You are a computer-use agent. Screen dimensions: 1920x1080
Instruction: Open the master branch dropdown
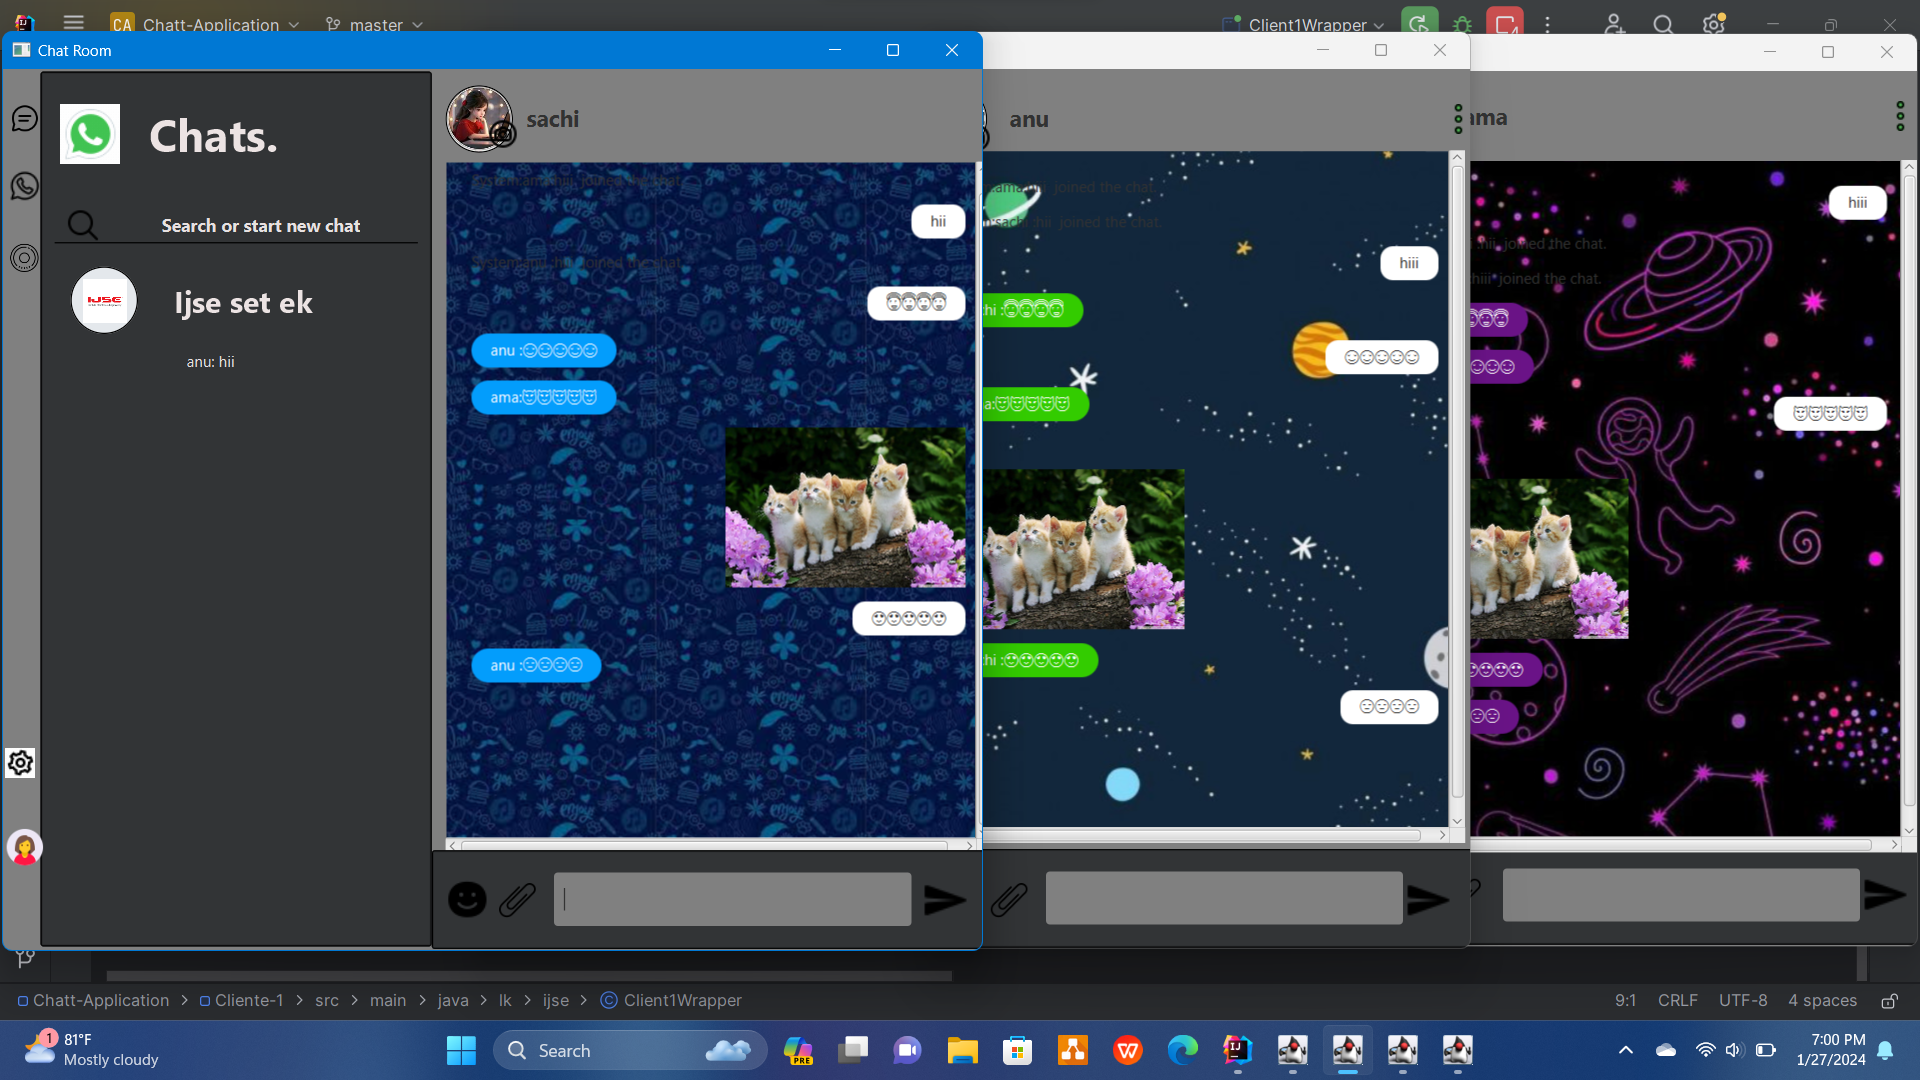pos(377,24)
